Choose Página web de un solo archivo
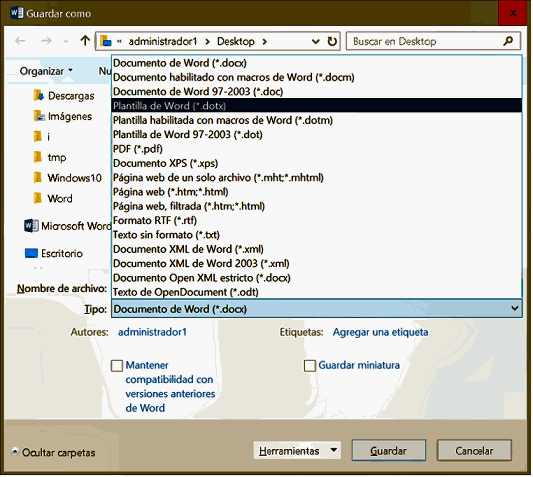This screenshot has height=477, width=533. coord(316,177)
